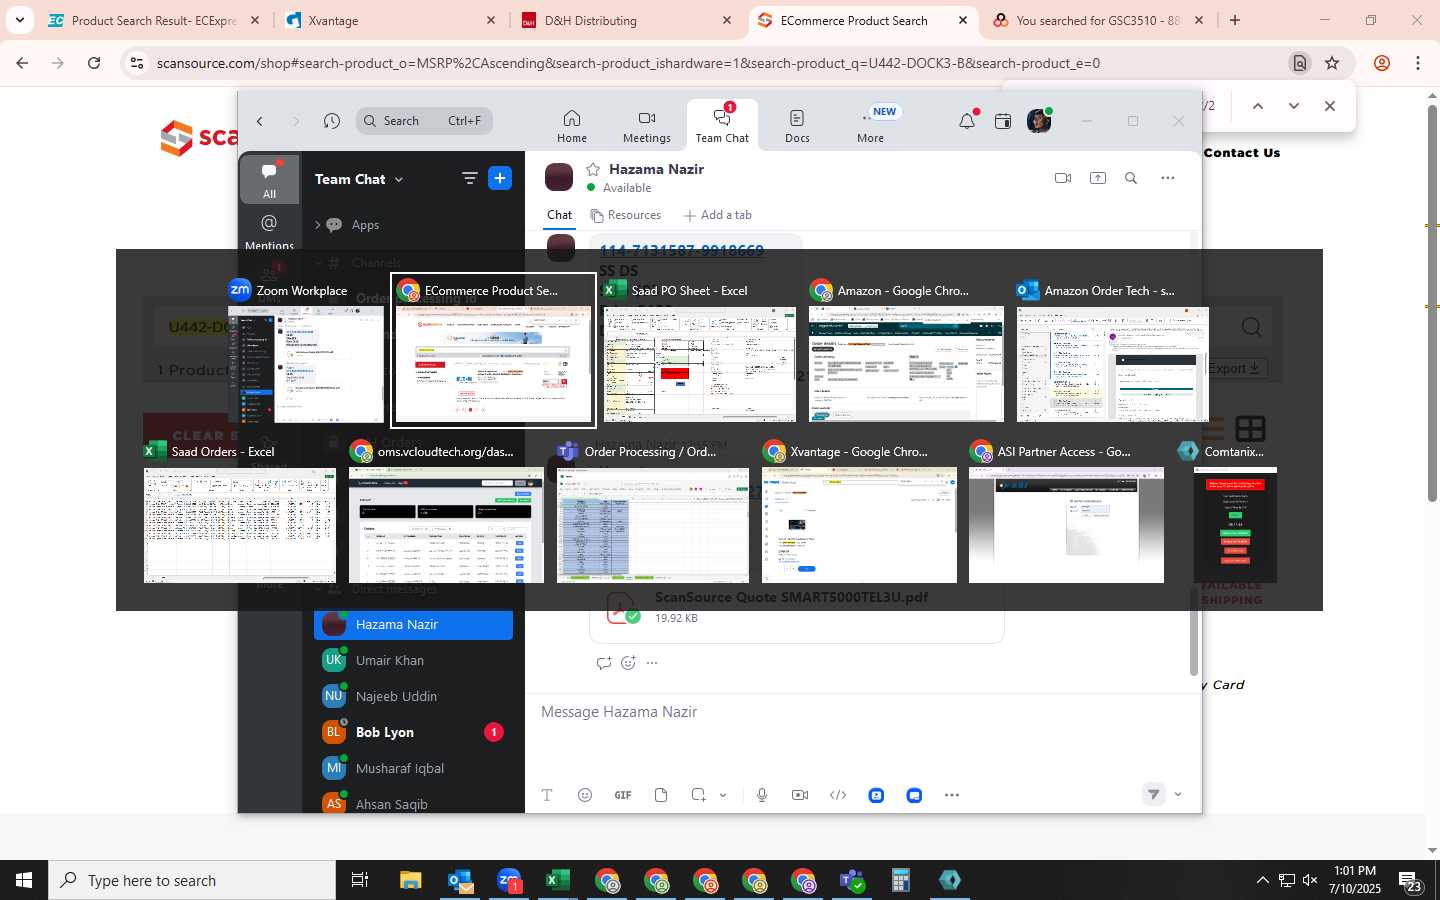1440x900 pixels.
Task: Click reply icon under PDF message
Action: point(604,662)
